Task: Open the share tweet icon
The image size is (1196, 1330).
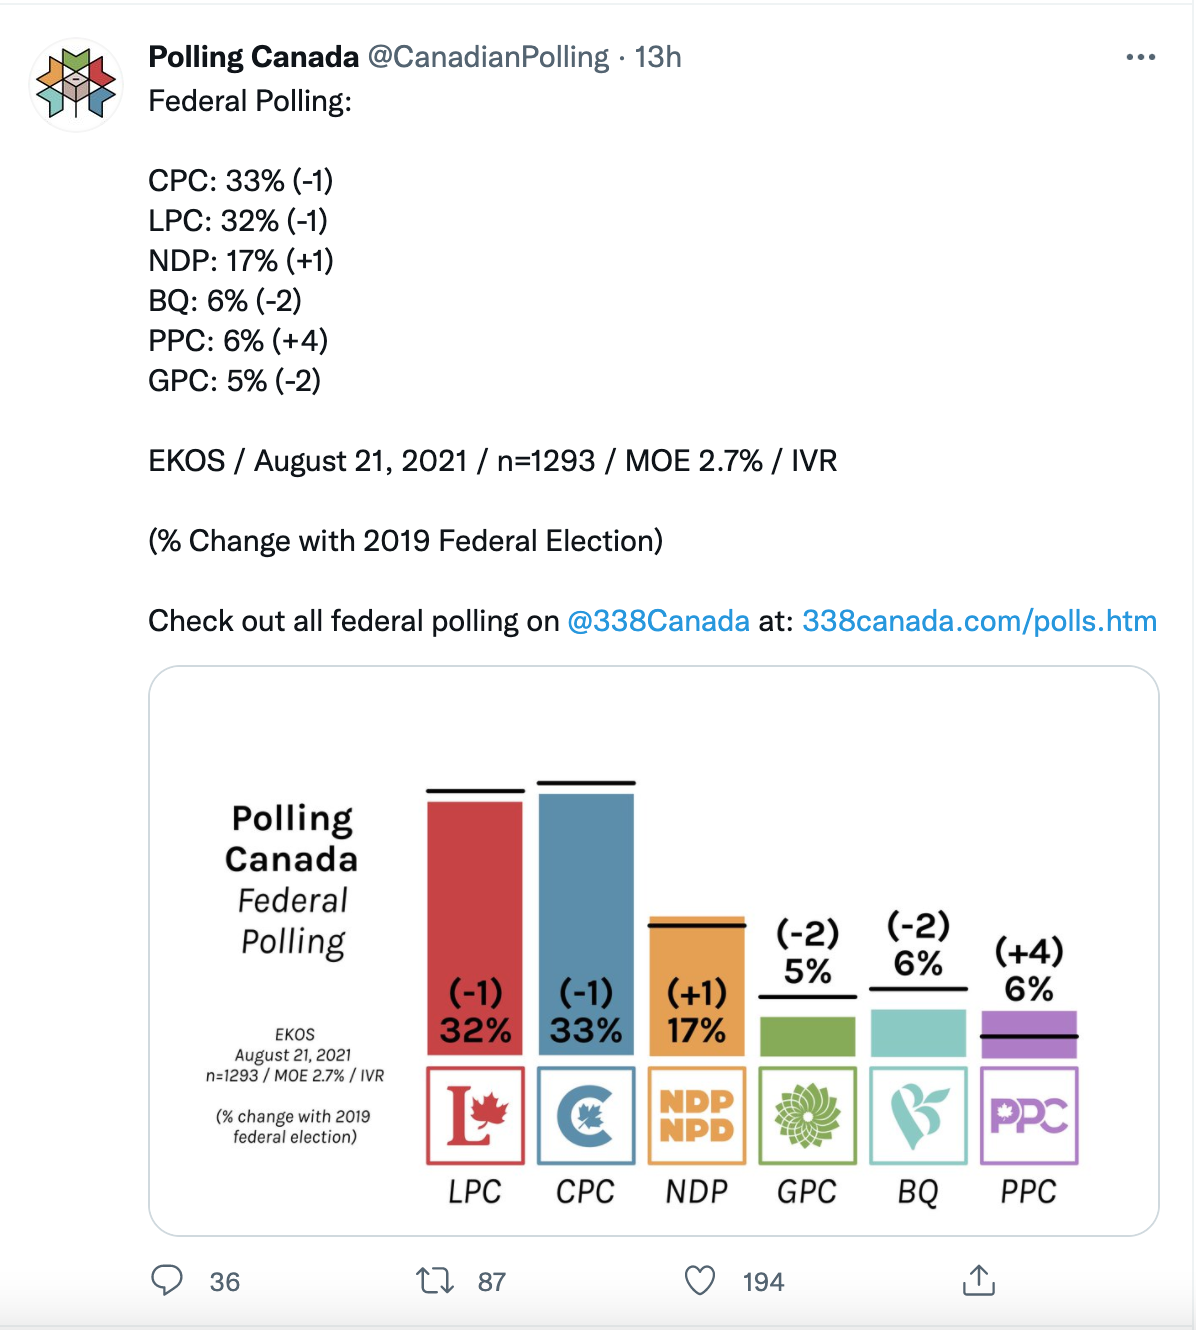Action: (979, 1280)
